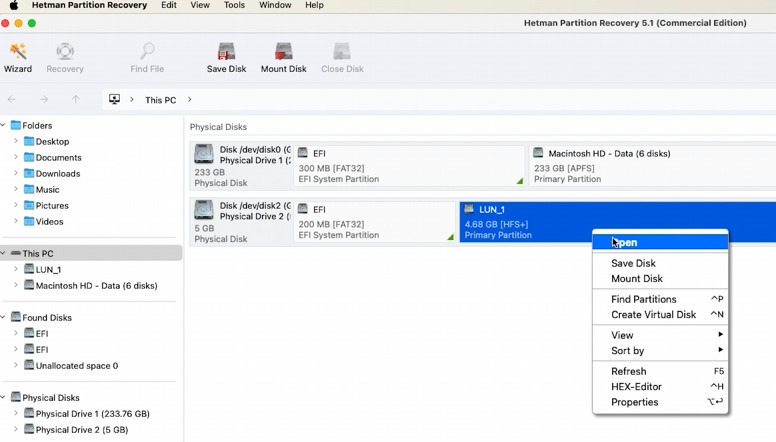This screenshot has height=442, width=776.
Task: Expand the Downloads folder node
Action: coord(16,173)
